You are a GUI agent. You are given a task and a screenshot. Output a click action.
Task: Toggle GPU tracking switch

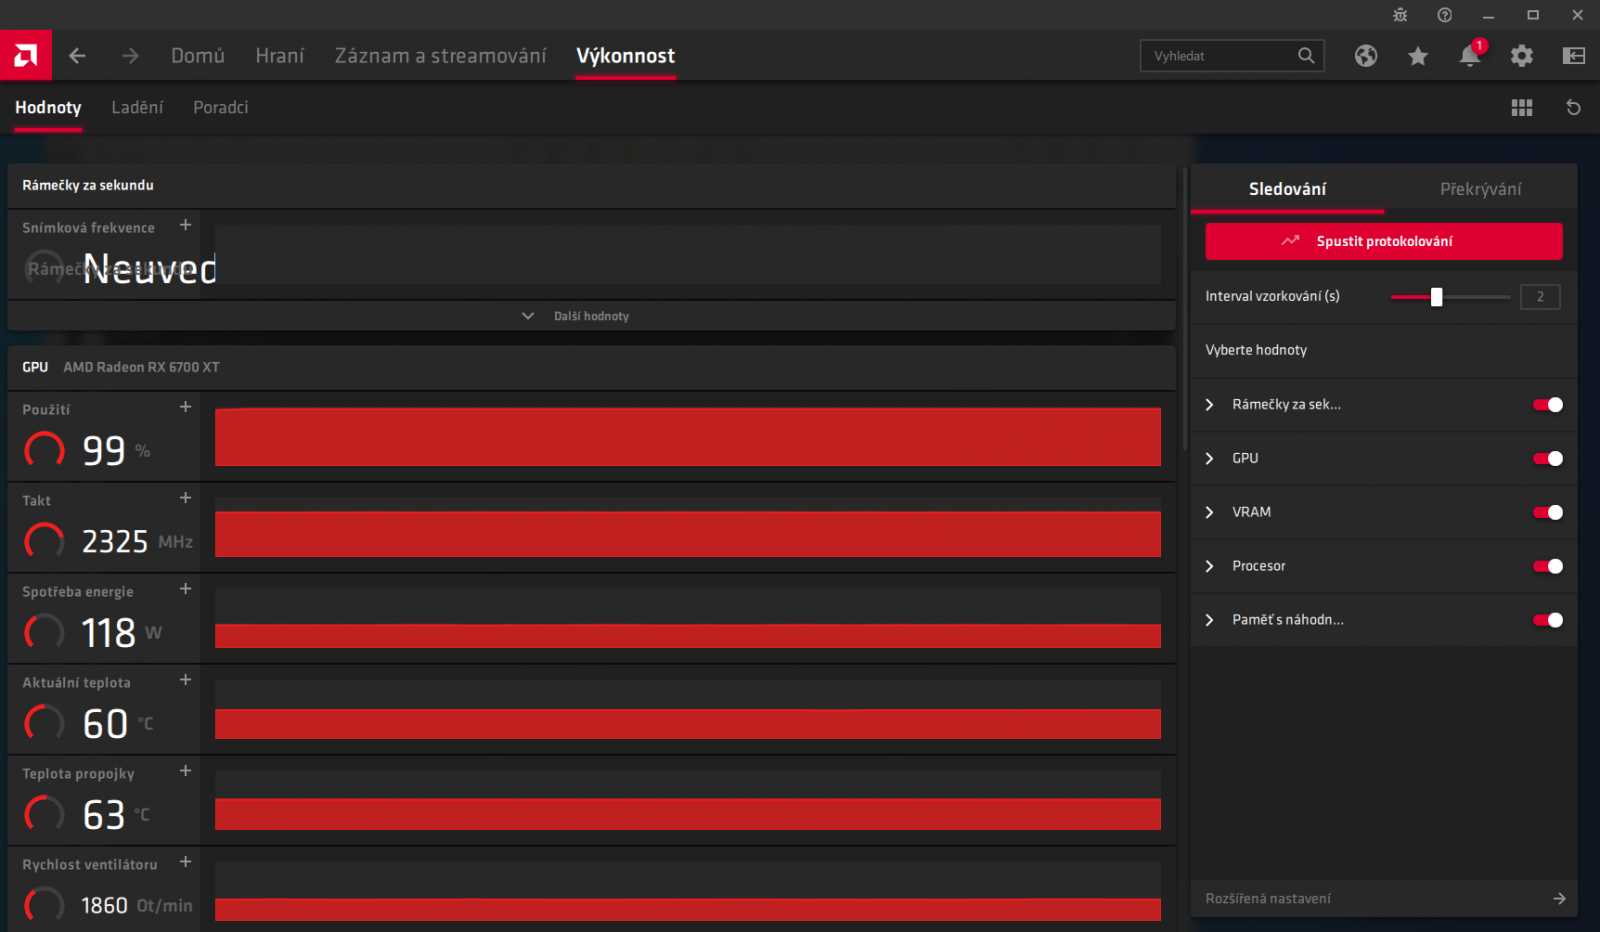click(1548, 459)
